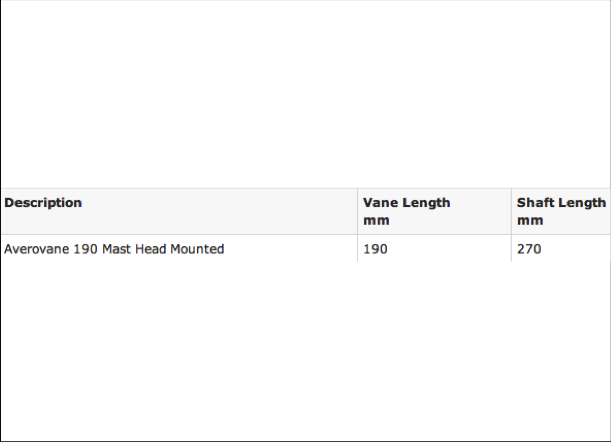
Task: Click the word Averovane in the description
Action: pyautogui.click(x=36, y=249)
